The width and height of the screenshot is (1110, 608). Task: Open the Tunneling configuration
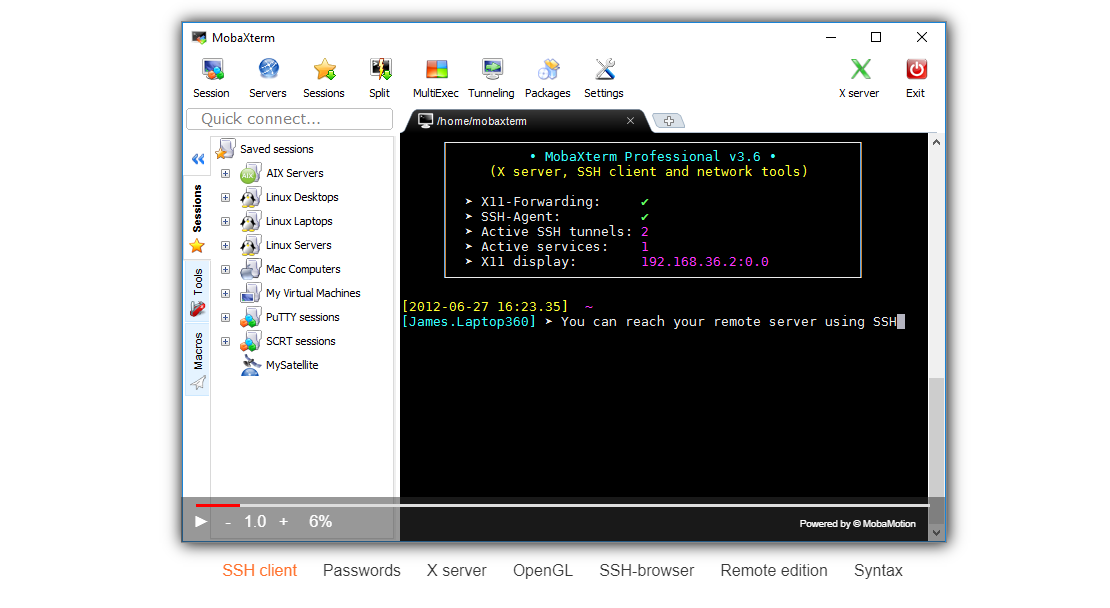[x=491, y=78]
